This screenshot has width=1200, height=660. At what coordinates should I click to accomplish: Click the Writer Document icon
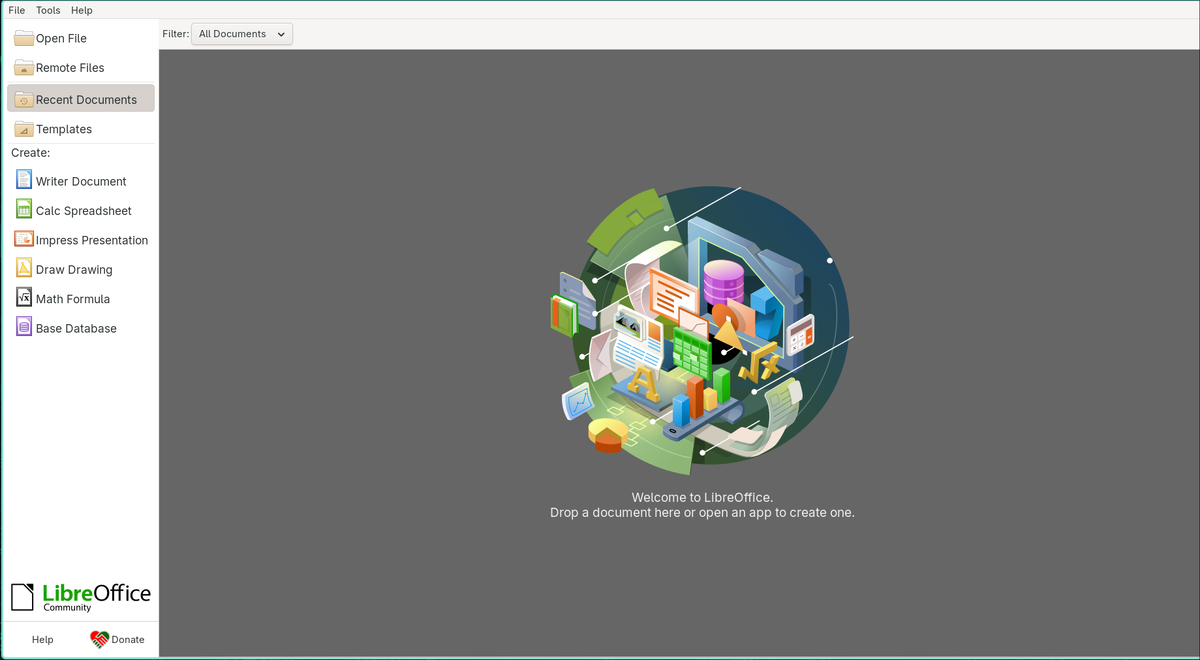tap(24, 180)
